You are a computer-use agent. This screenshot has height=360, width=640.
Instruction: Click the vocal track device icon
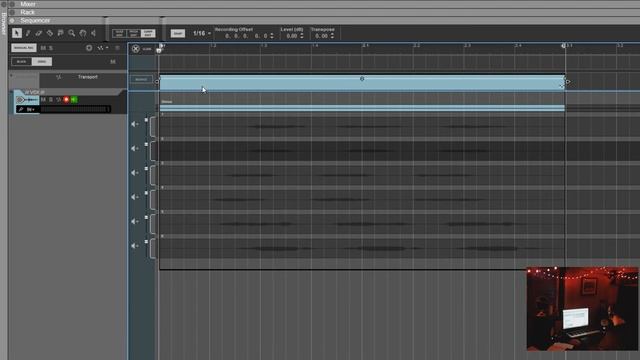click(27, 100)
